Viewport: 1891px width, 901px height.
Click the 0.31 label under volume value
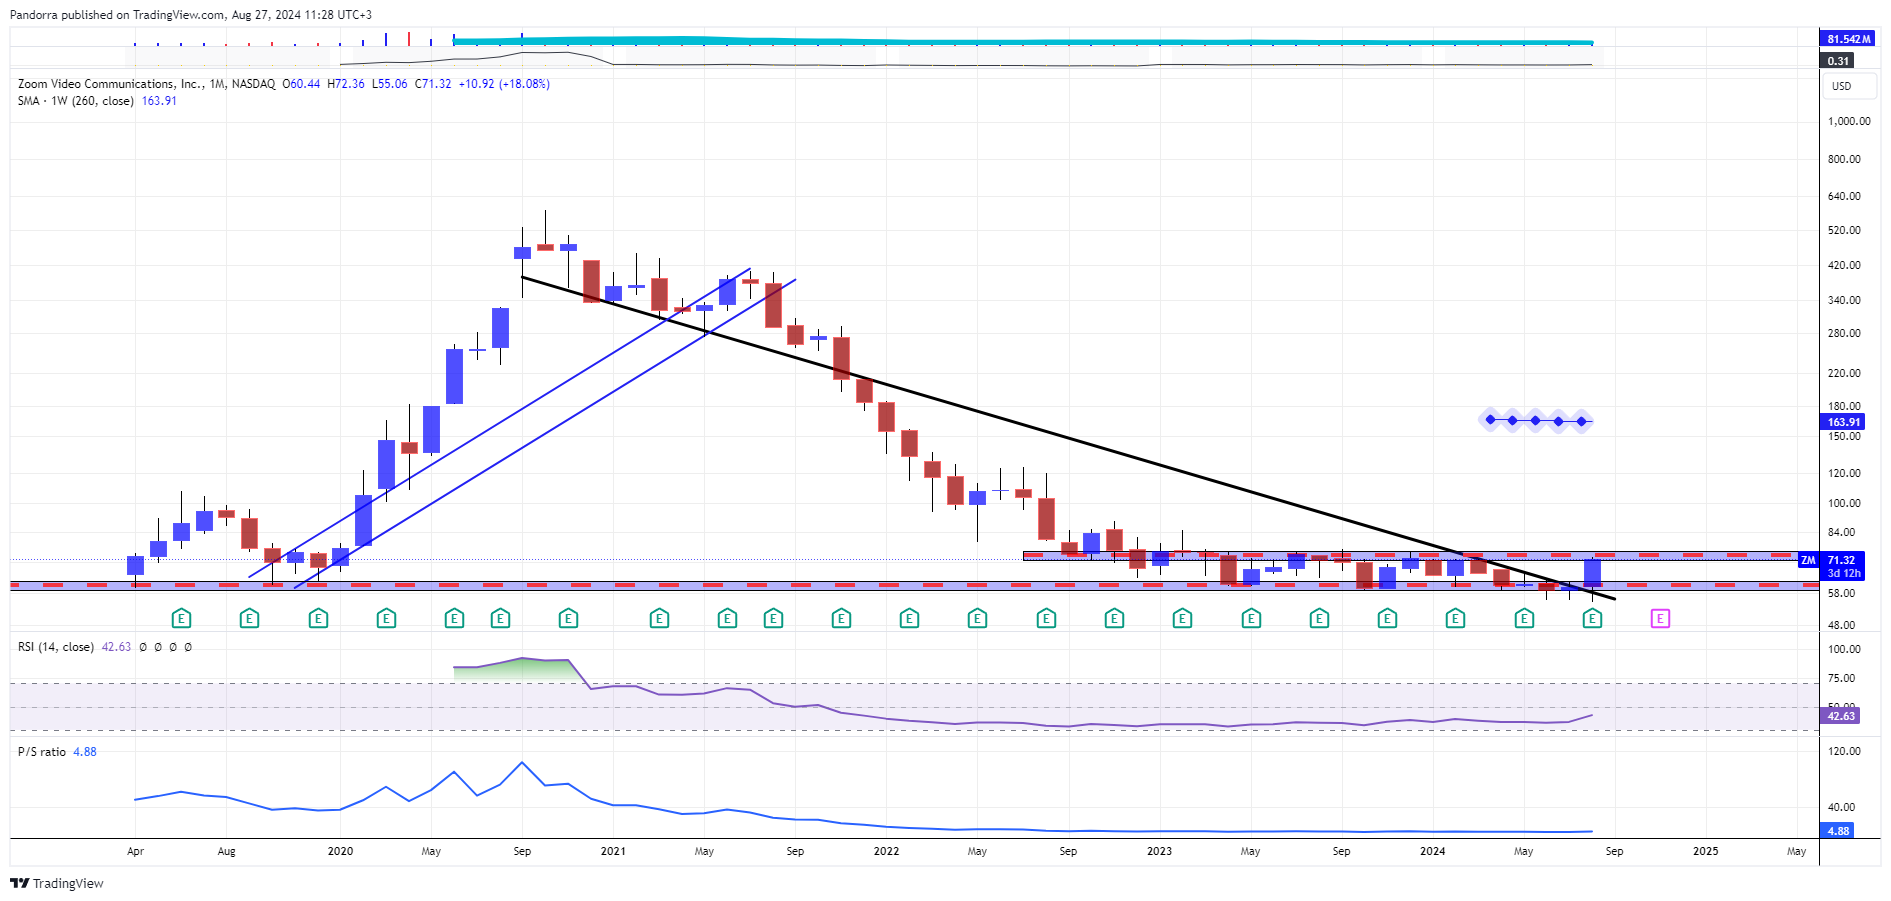(x=1838, y=61)
